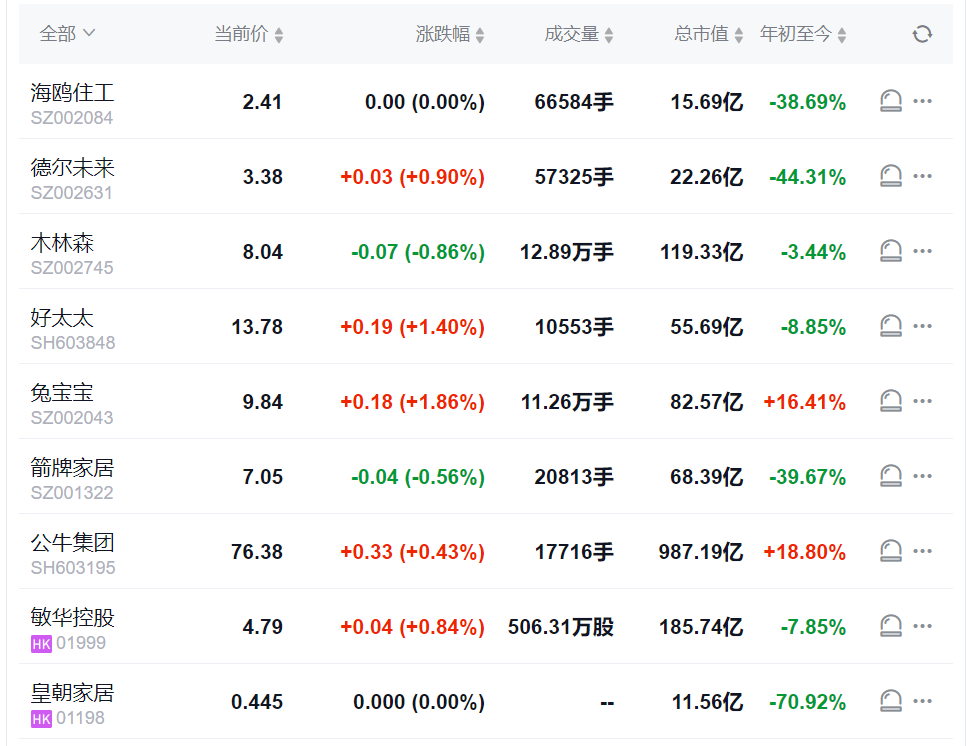Screen dimensions: 966x746
Task: Click 木林森 market cap 119.33亿
Action: pyautogui.click(x=702, y=253)
